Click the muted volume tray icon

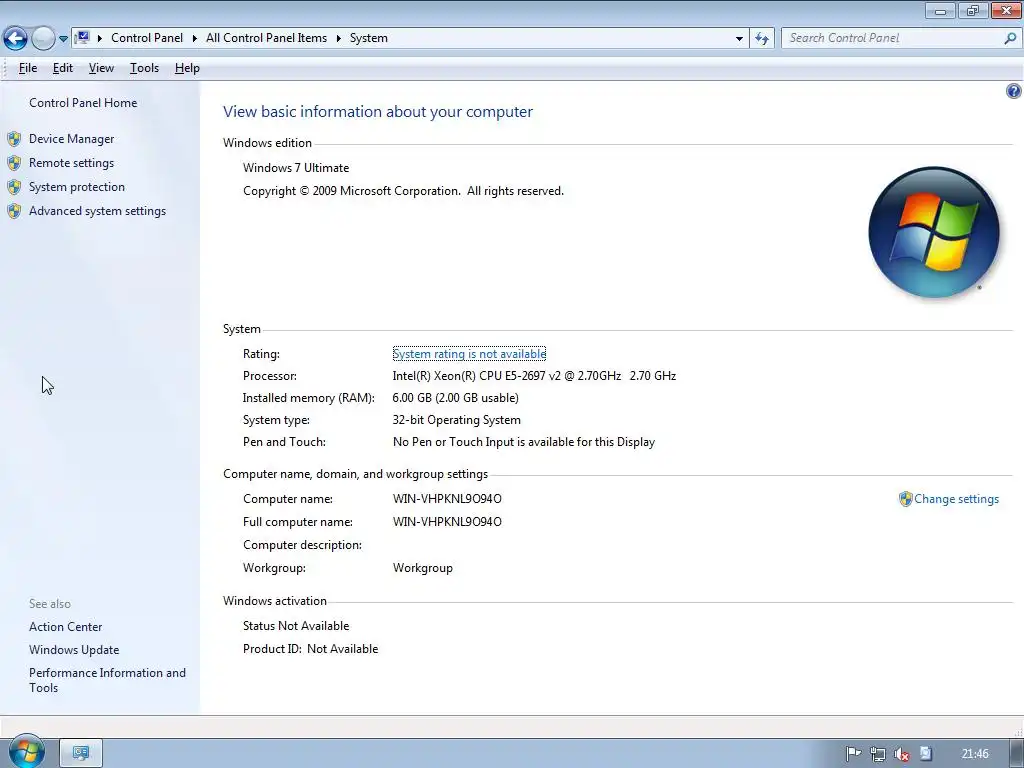pyautogui.click(x=902, y=754)
